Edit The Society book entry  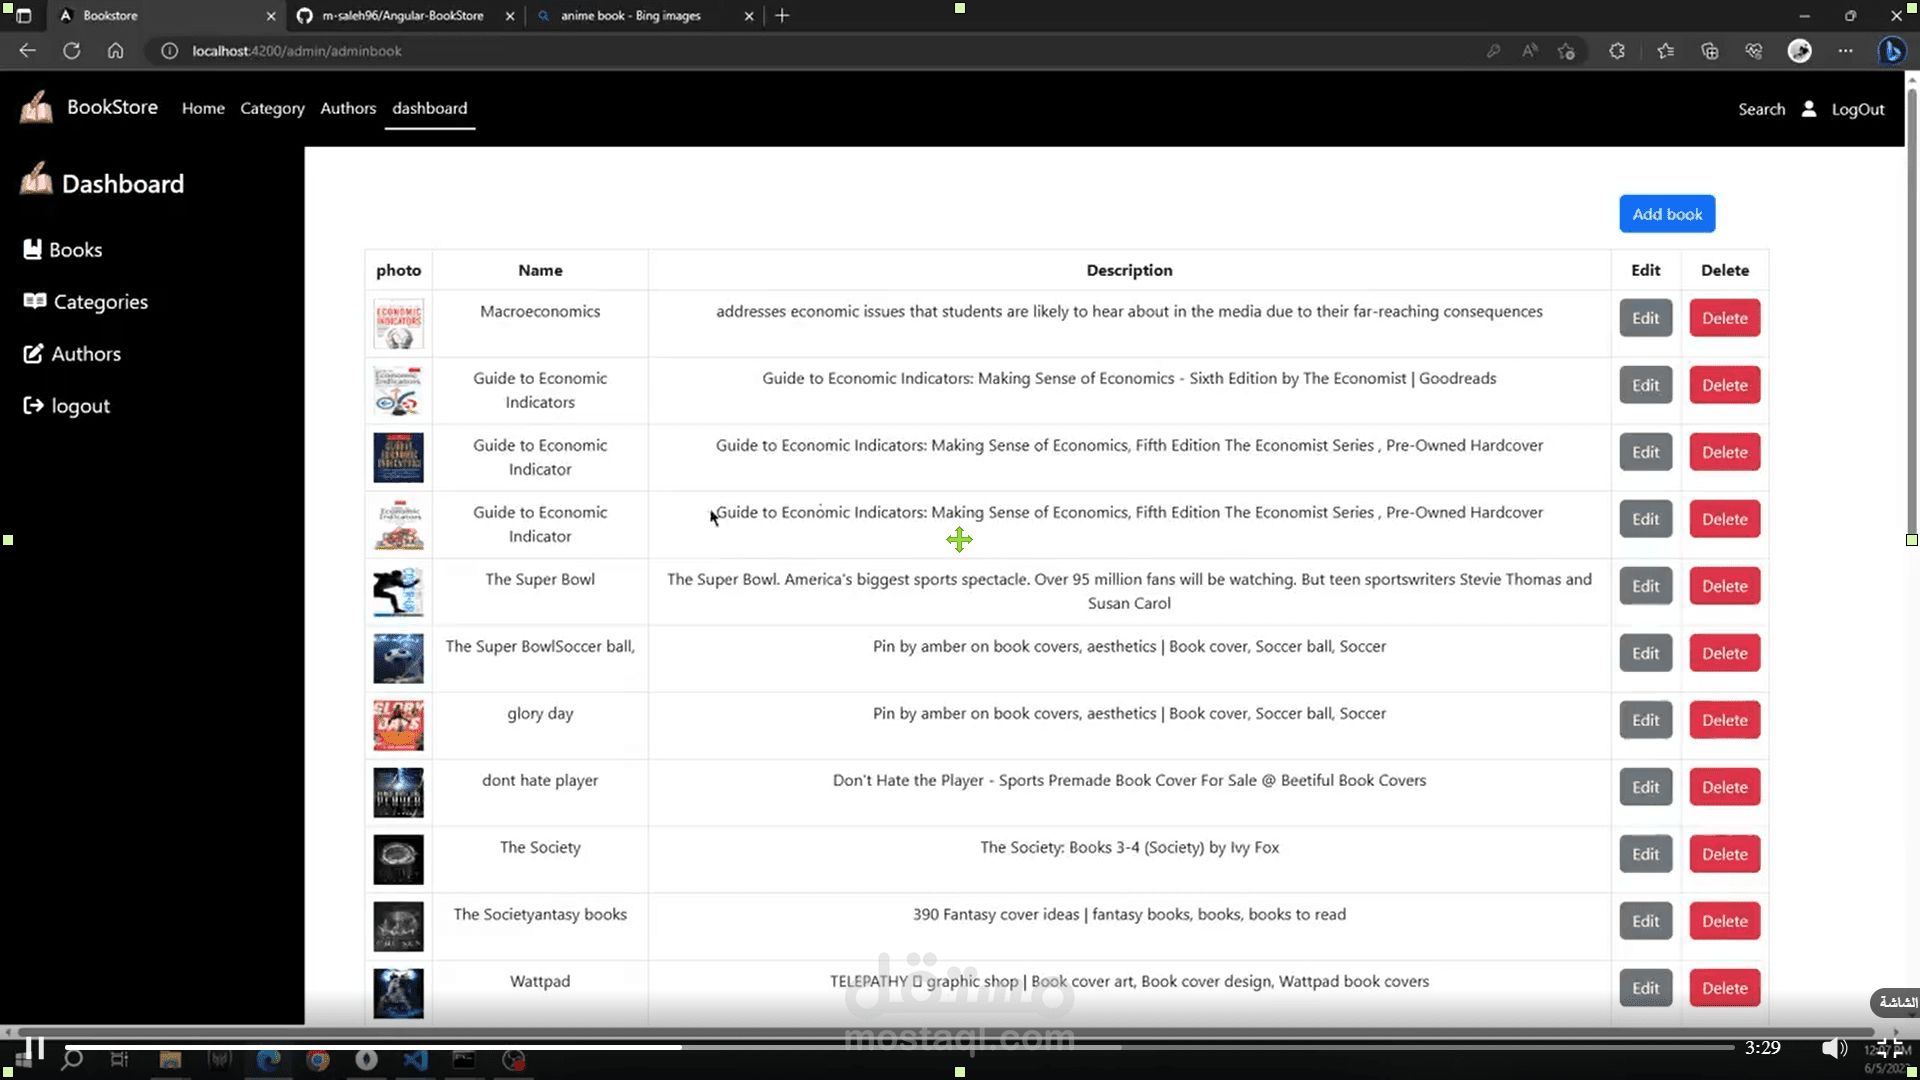click(x=1645, y=854)
